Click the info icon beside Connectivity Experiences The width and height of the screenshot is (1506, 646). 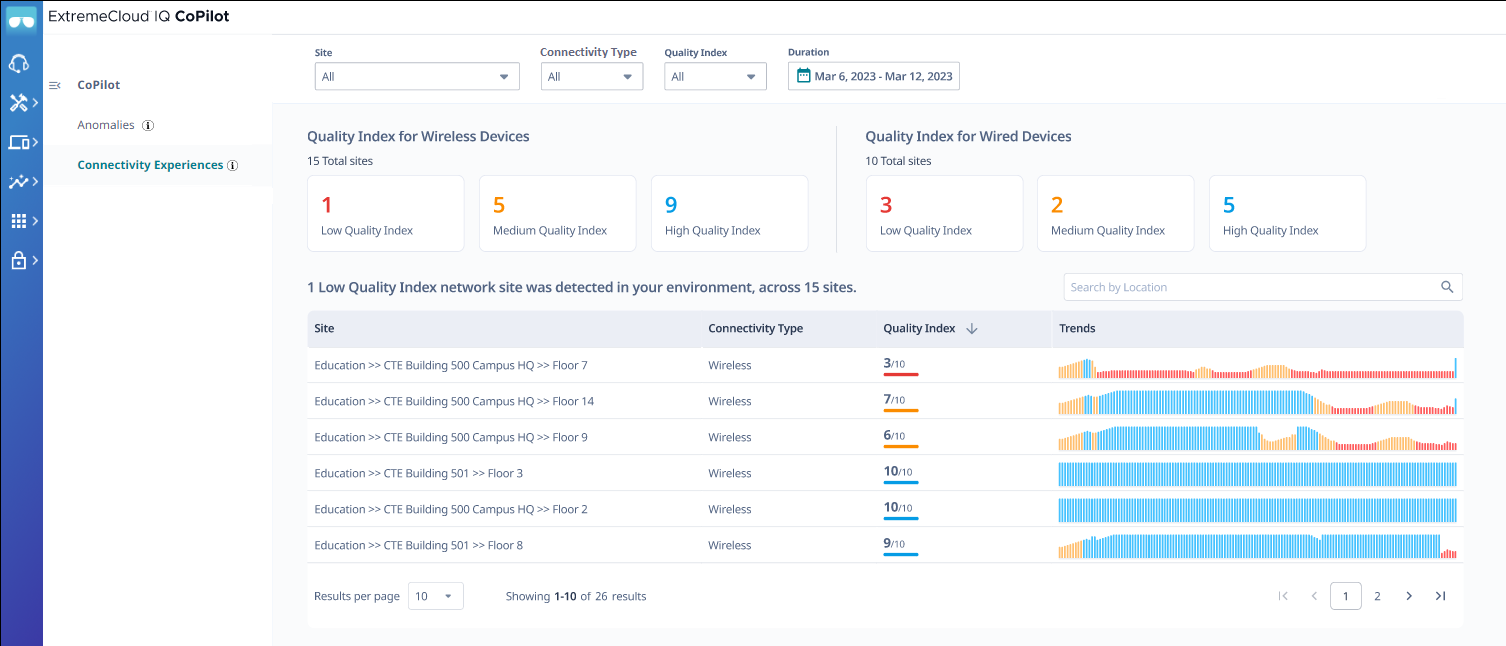click(232, 166)
